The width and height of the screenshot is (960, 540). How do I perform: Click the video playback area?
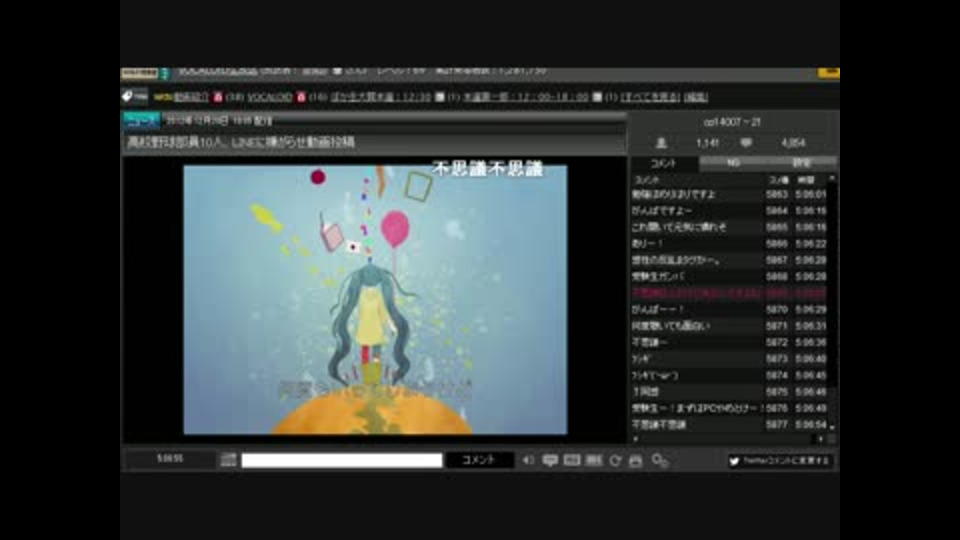[375, 299]
